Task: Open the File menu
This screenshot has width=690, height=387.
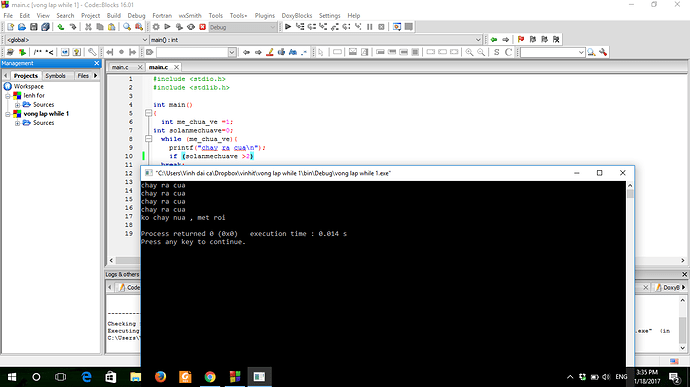Action: coord(8,15)
